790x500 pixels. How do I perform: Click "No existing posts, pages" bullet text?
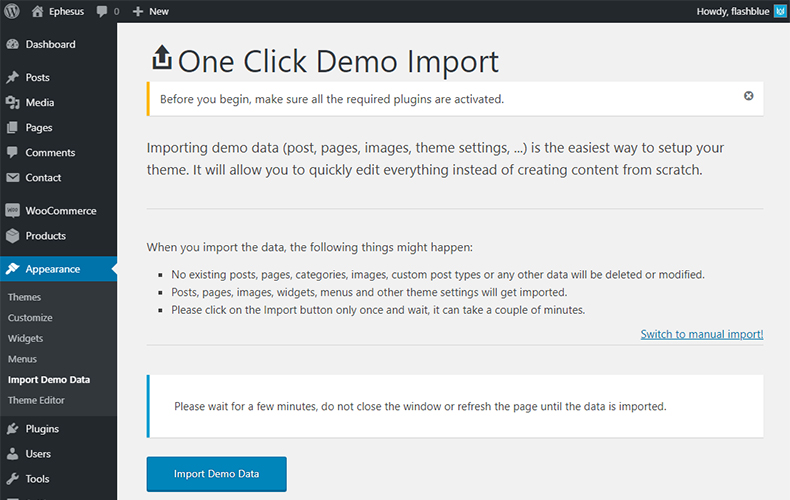(x=438, y=275)
